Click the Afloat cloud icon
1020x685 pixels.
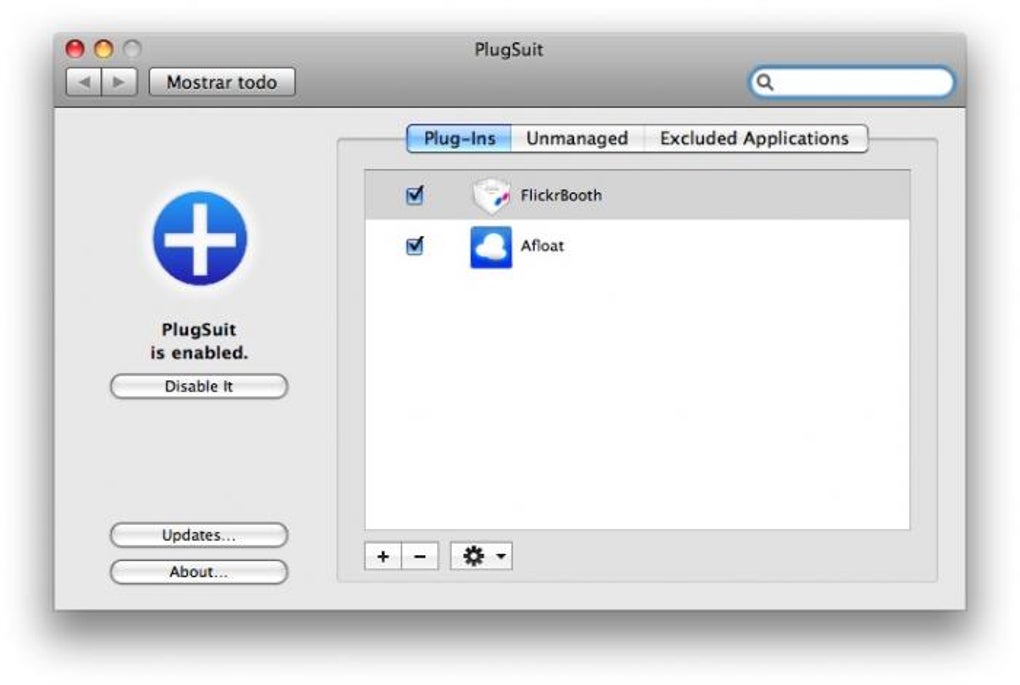pos(491,247)
